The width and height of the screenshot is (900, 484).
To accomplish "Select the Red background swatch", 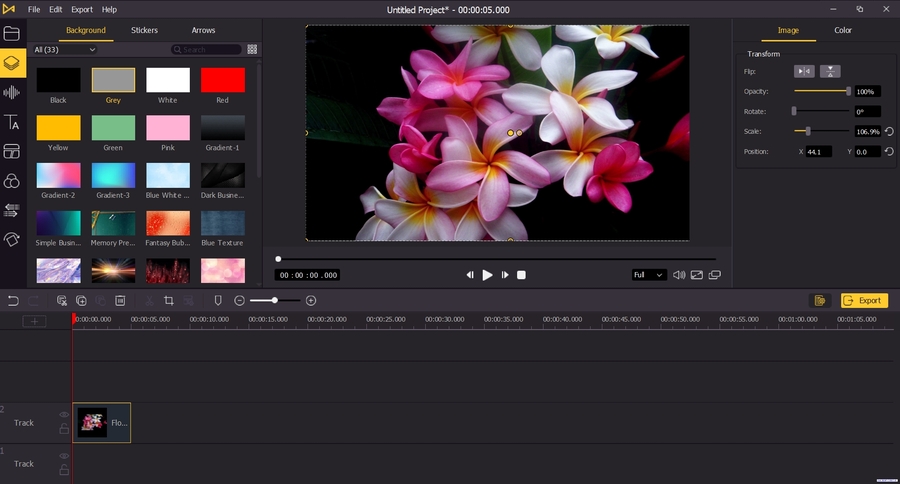I will click(223, 80).
